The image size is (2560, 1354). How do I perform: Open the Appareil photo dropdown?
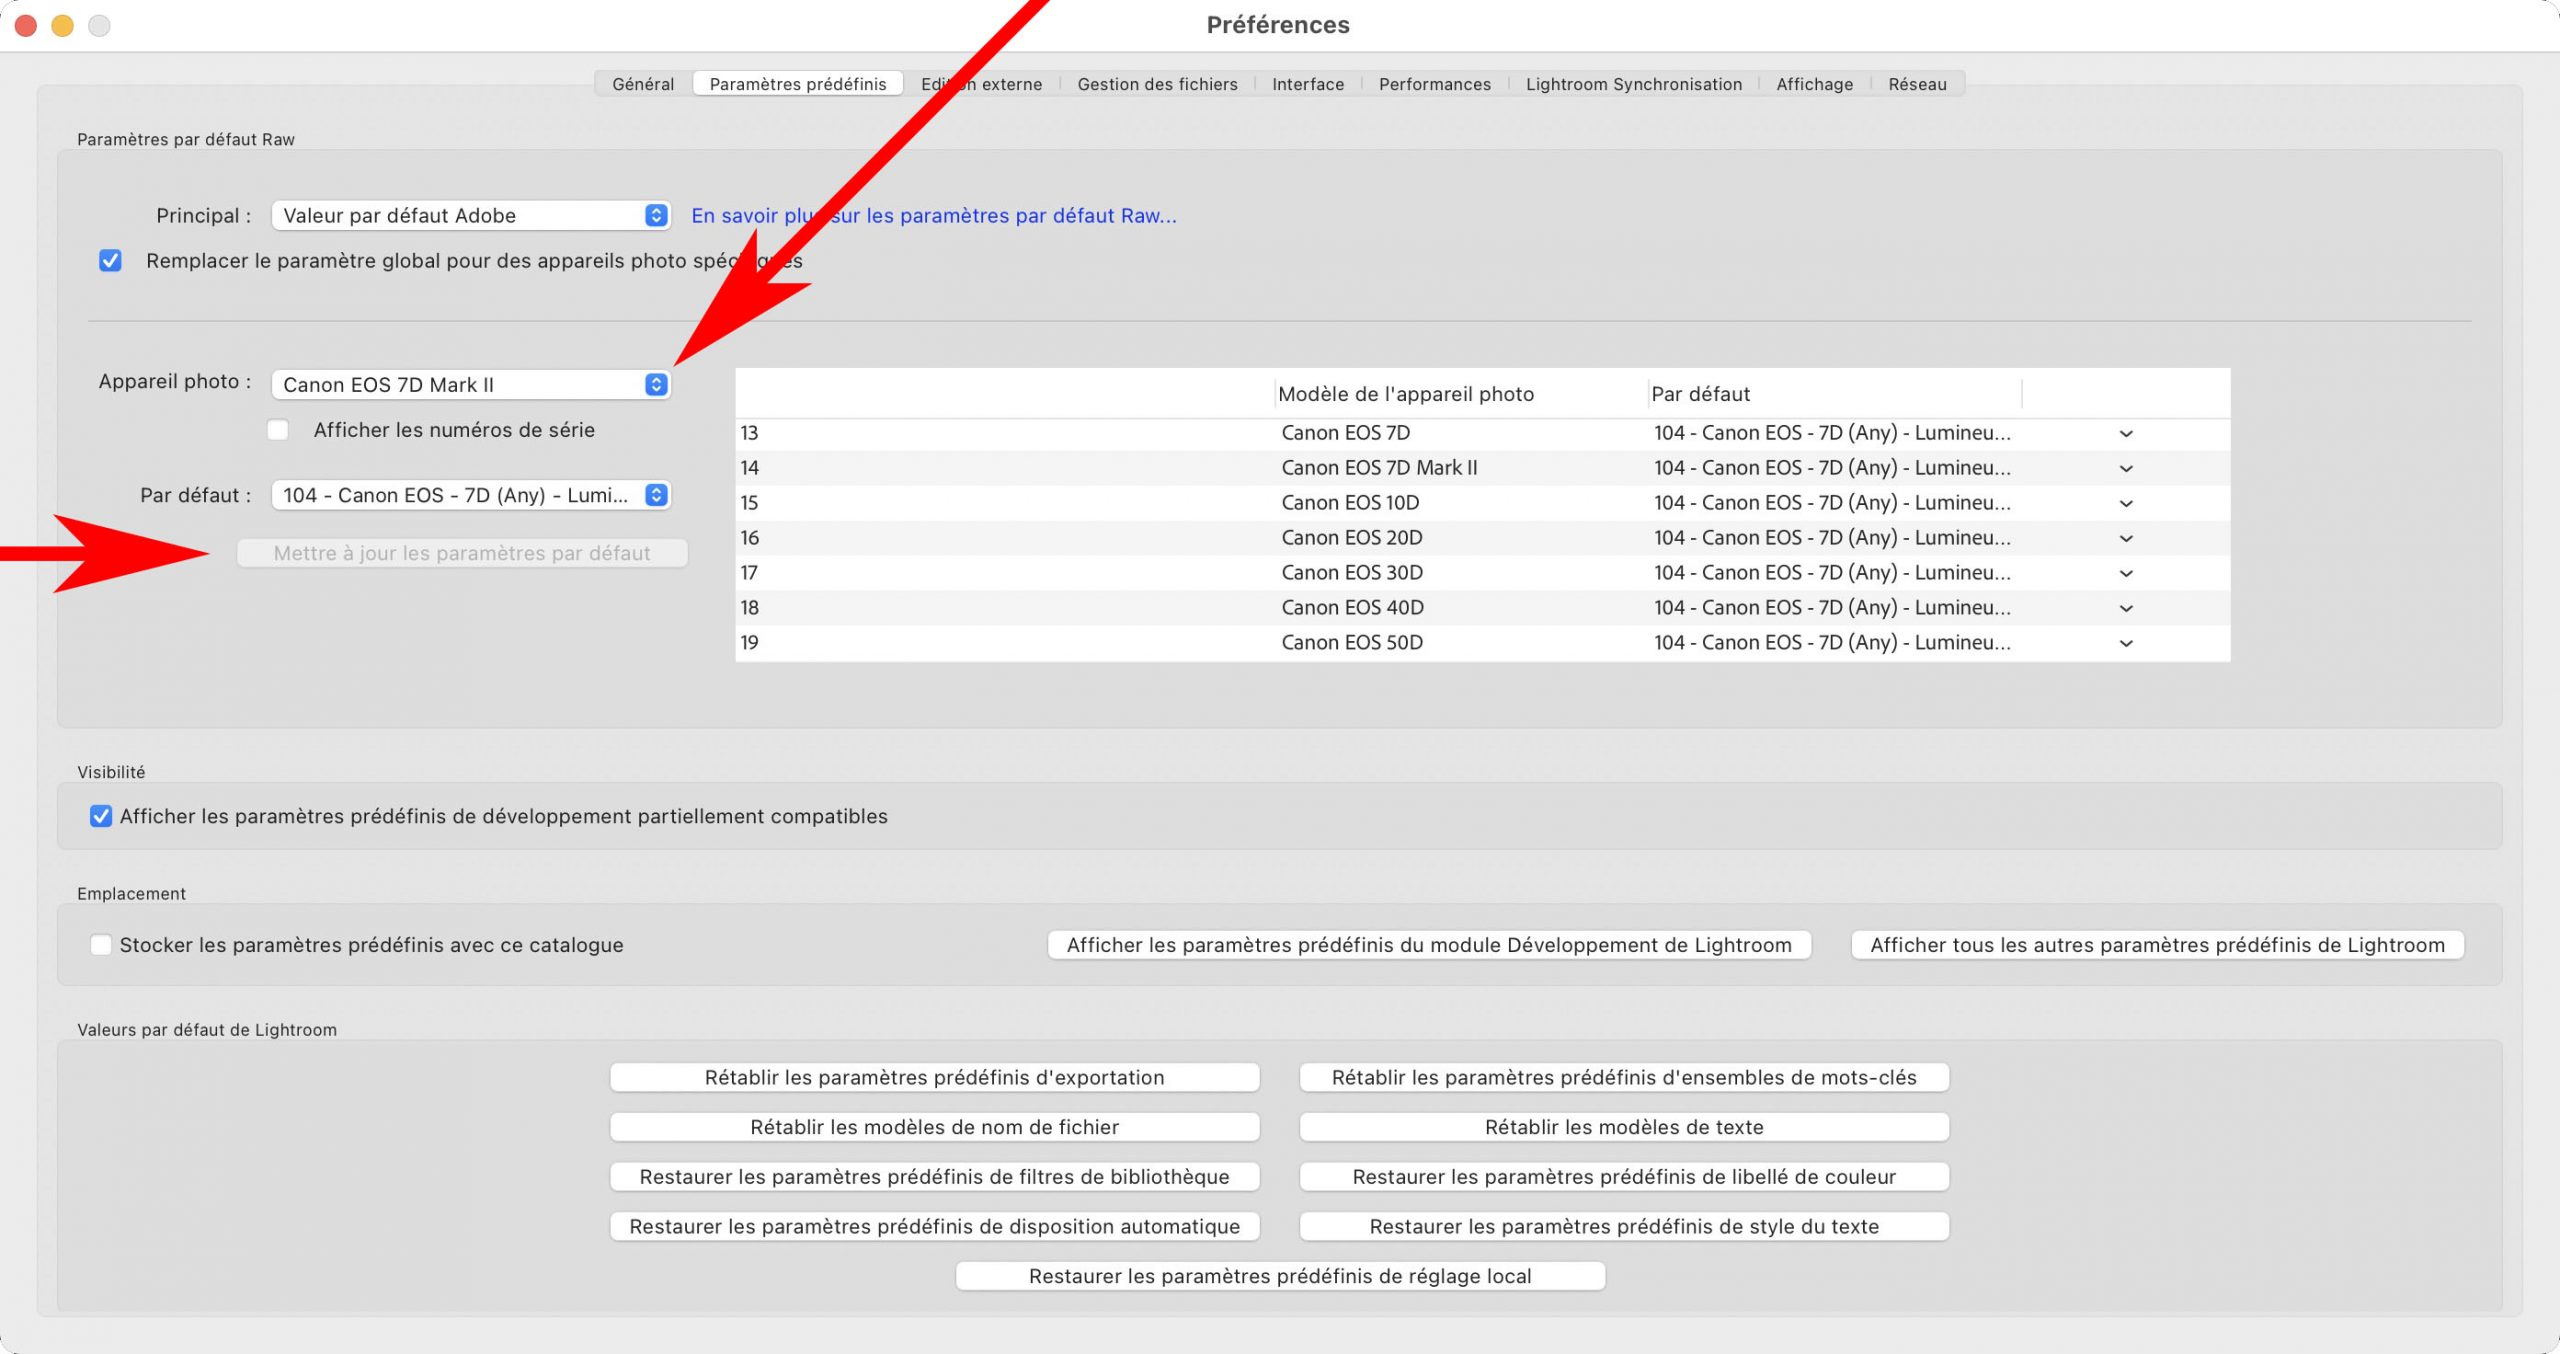tap(470, 385)
